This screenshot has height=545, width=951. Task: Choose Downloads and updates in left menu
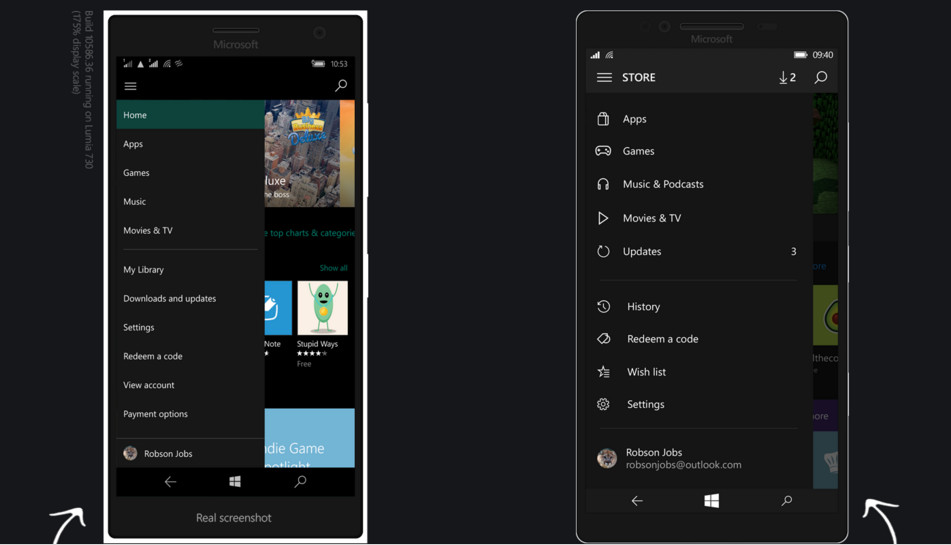point(169,299)
